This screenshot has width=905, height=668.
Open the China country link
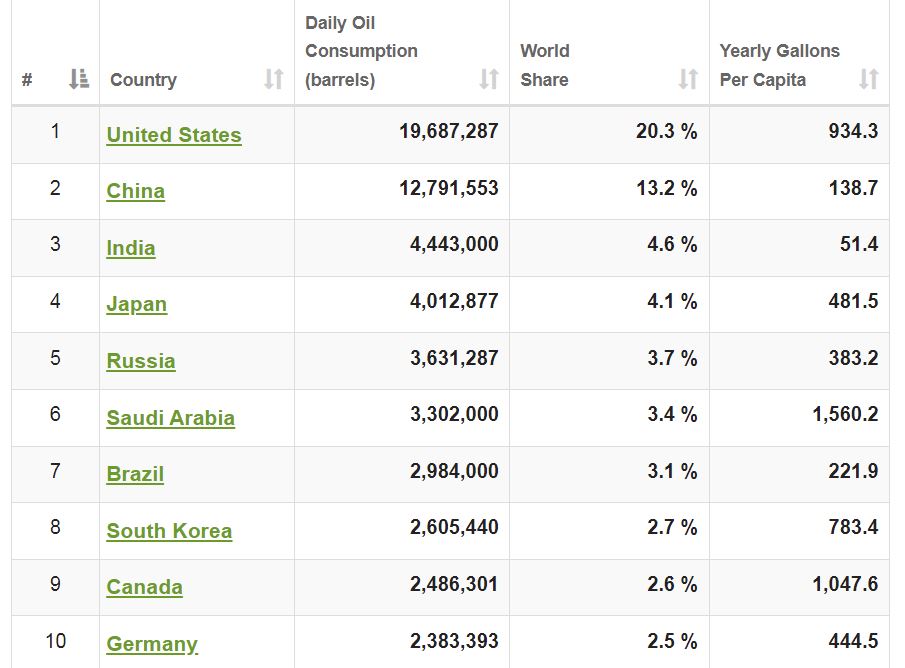135,191
